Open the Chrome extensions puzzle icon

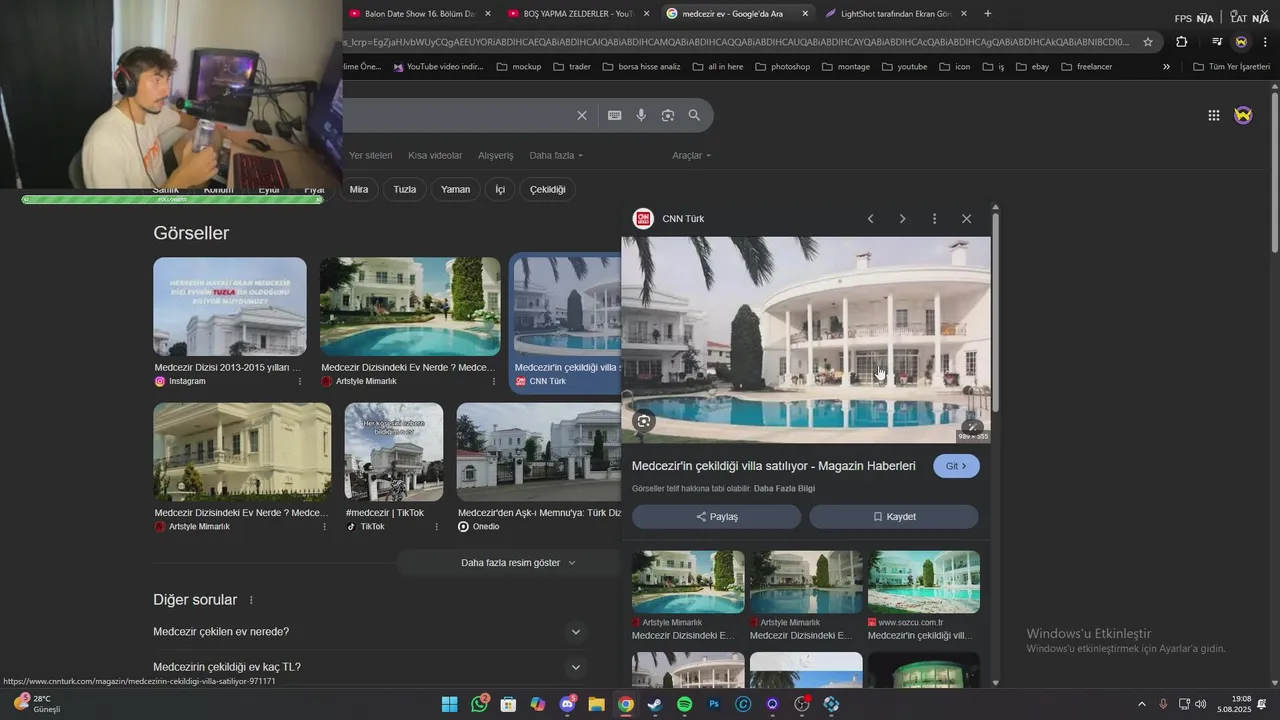1182,42
